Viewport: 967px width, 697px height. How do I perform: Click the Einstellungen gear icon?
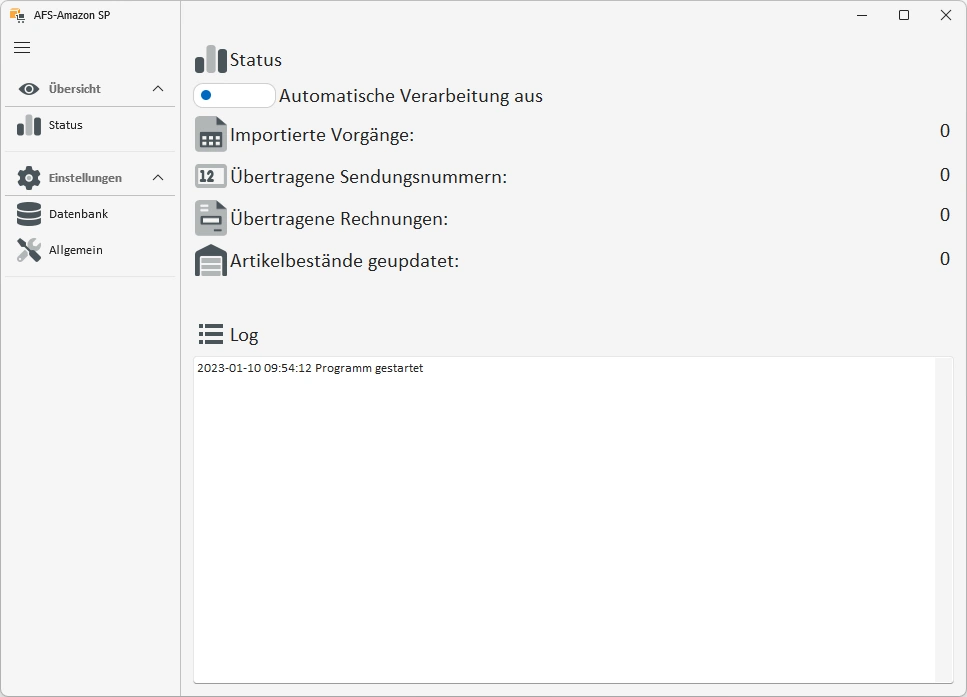(28, 178)
